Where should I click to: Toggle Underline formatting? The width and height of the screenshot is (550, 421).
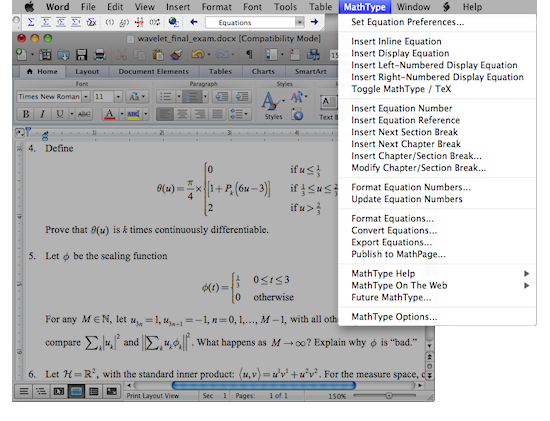point(60,114)
